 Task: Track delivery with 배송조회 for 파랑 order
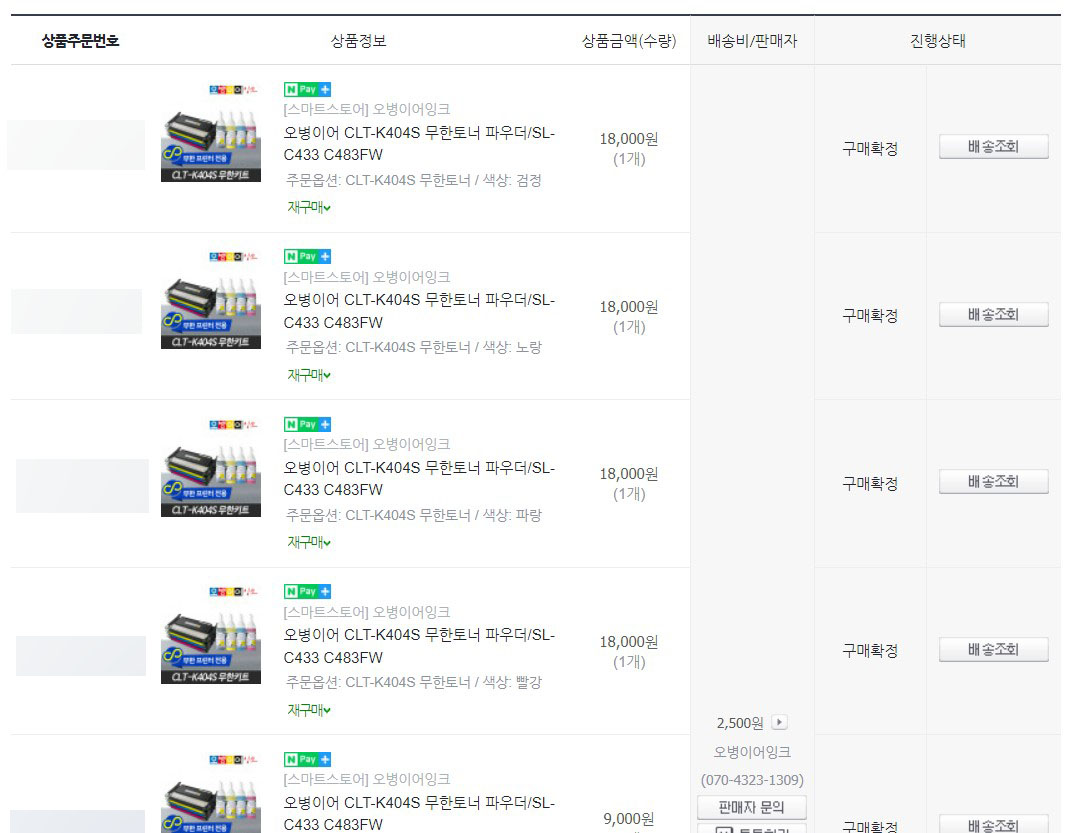[994, 482]
